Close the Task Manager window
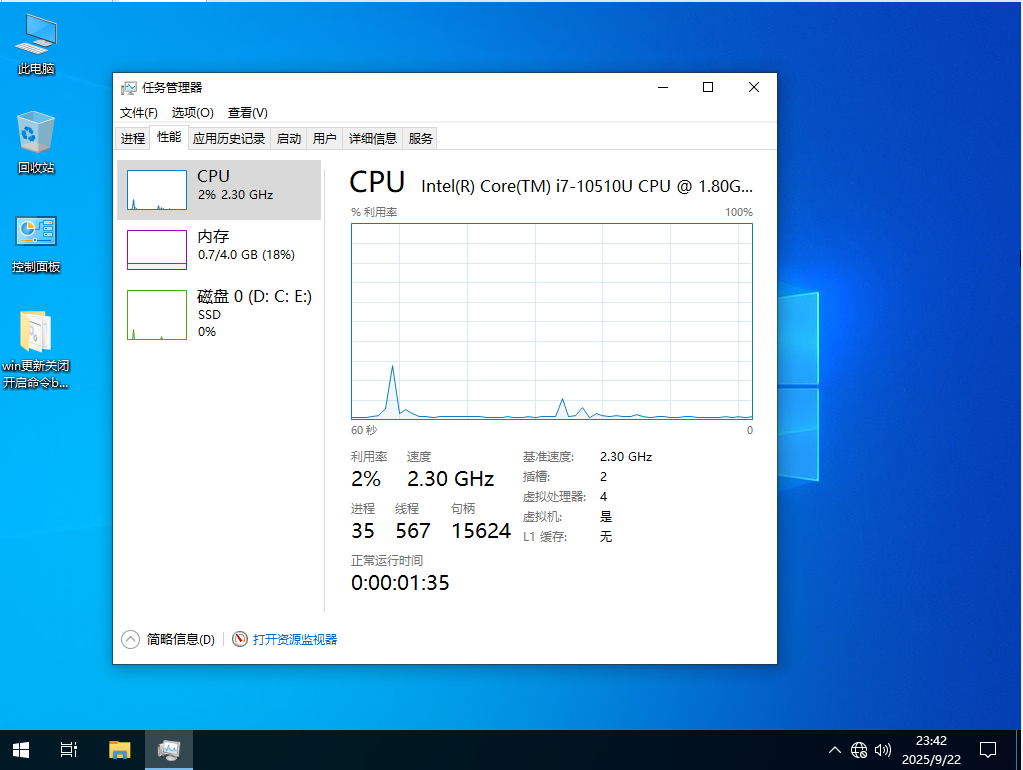This screenshot has height=770, width=1023. coord(754,87)
